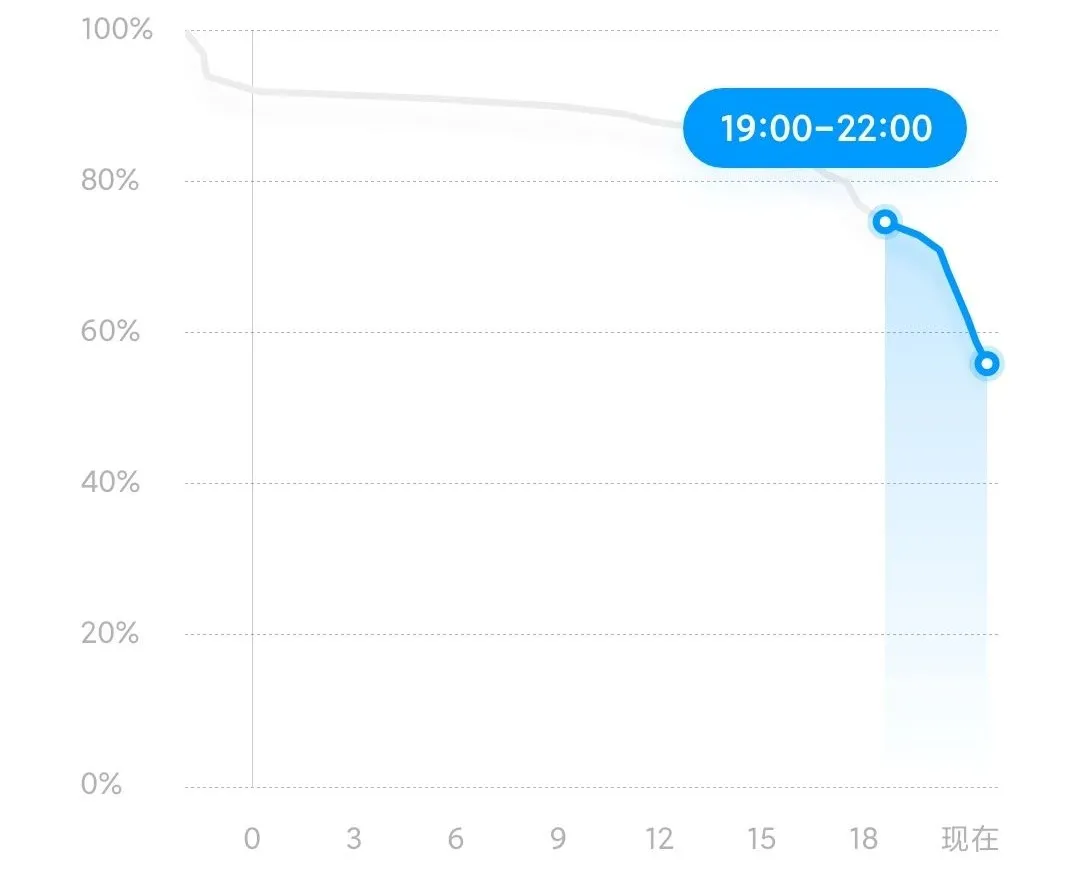
Task: Tap the 0 hour mark on axis
Action: pos(252,839)
